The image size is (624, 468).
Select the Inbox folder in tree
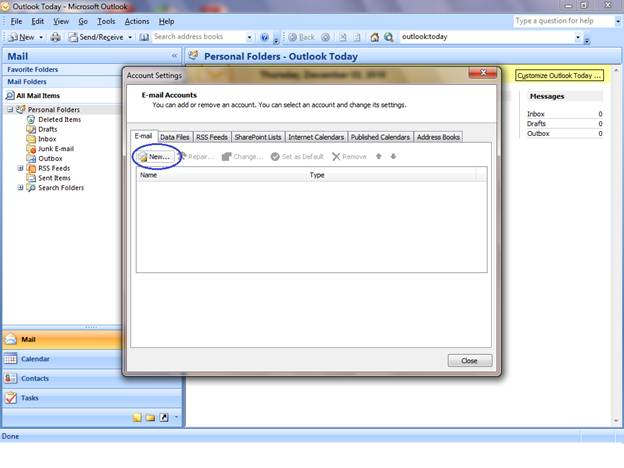click(47, 139)
